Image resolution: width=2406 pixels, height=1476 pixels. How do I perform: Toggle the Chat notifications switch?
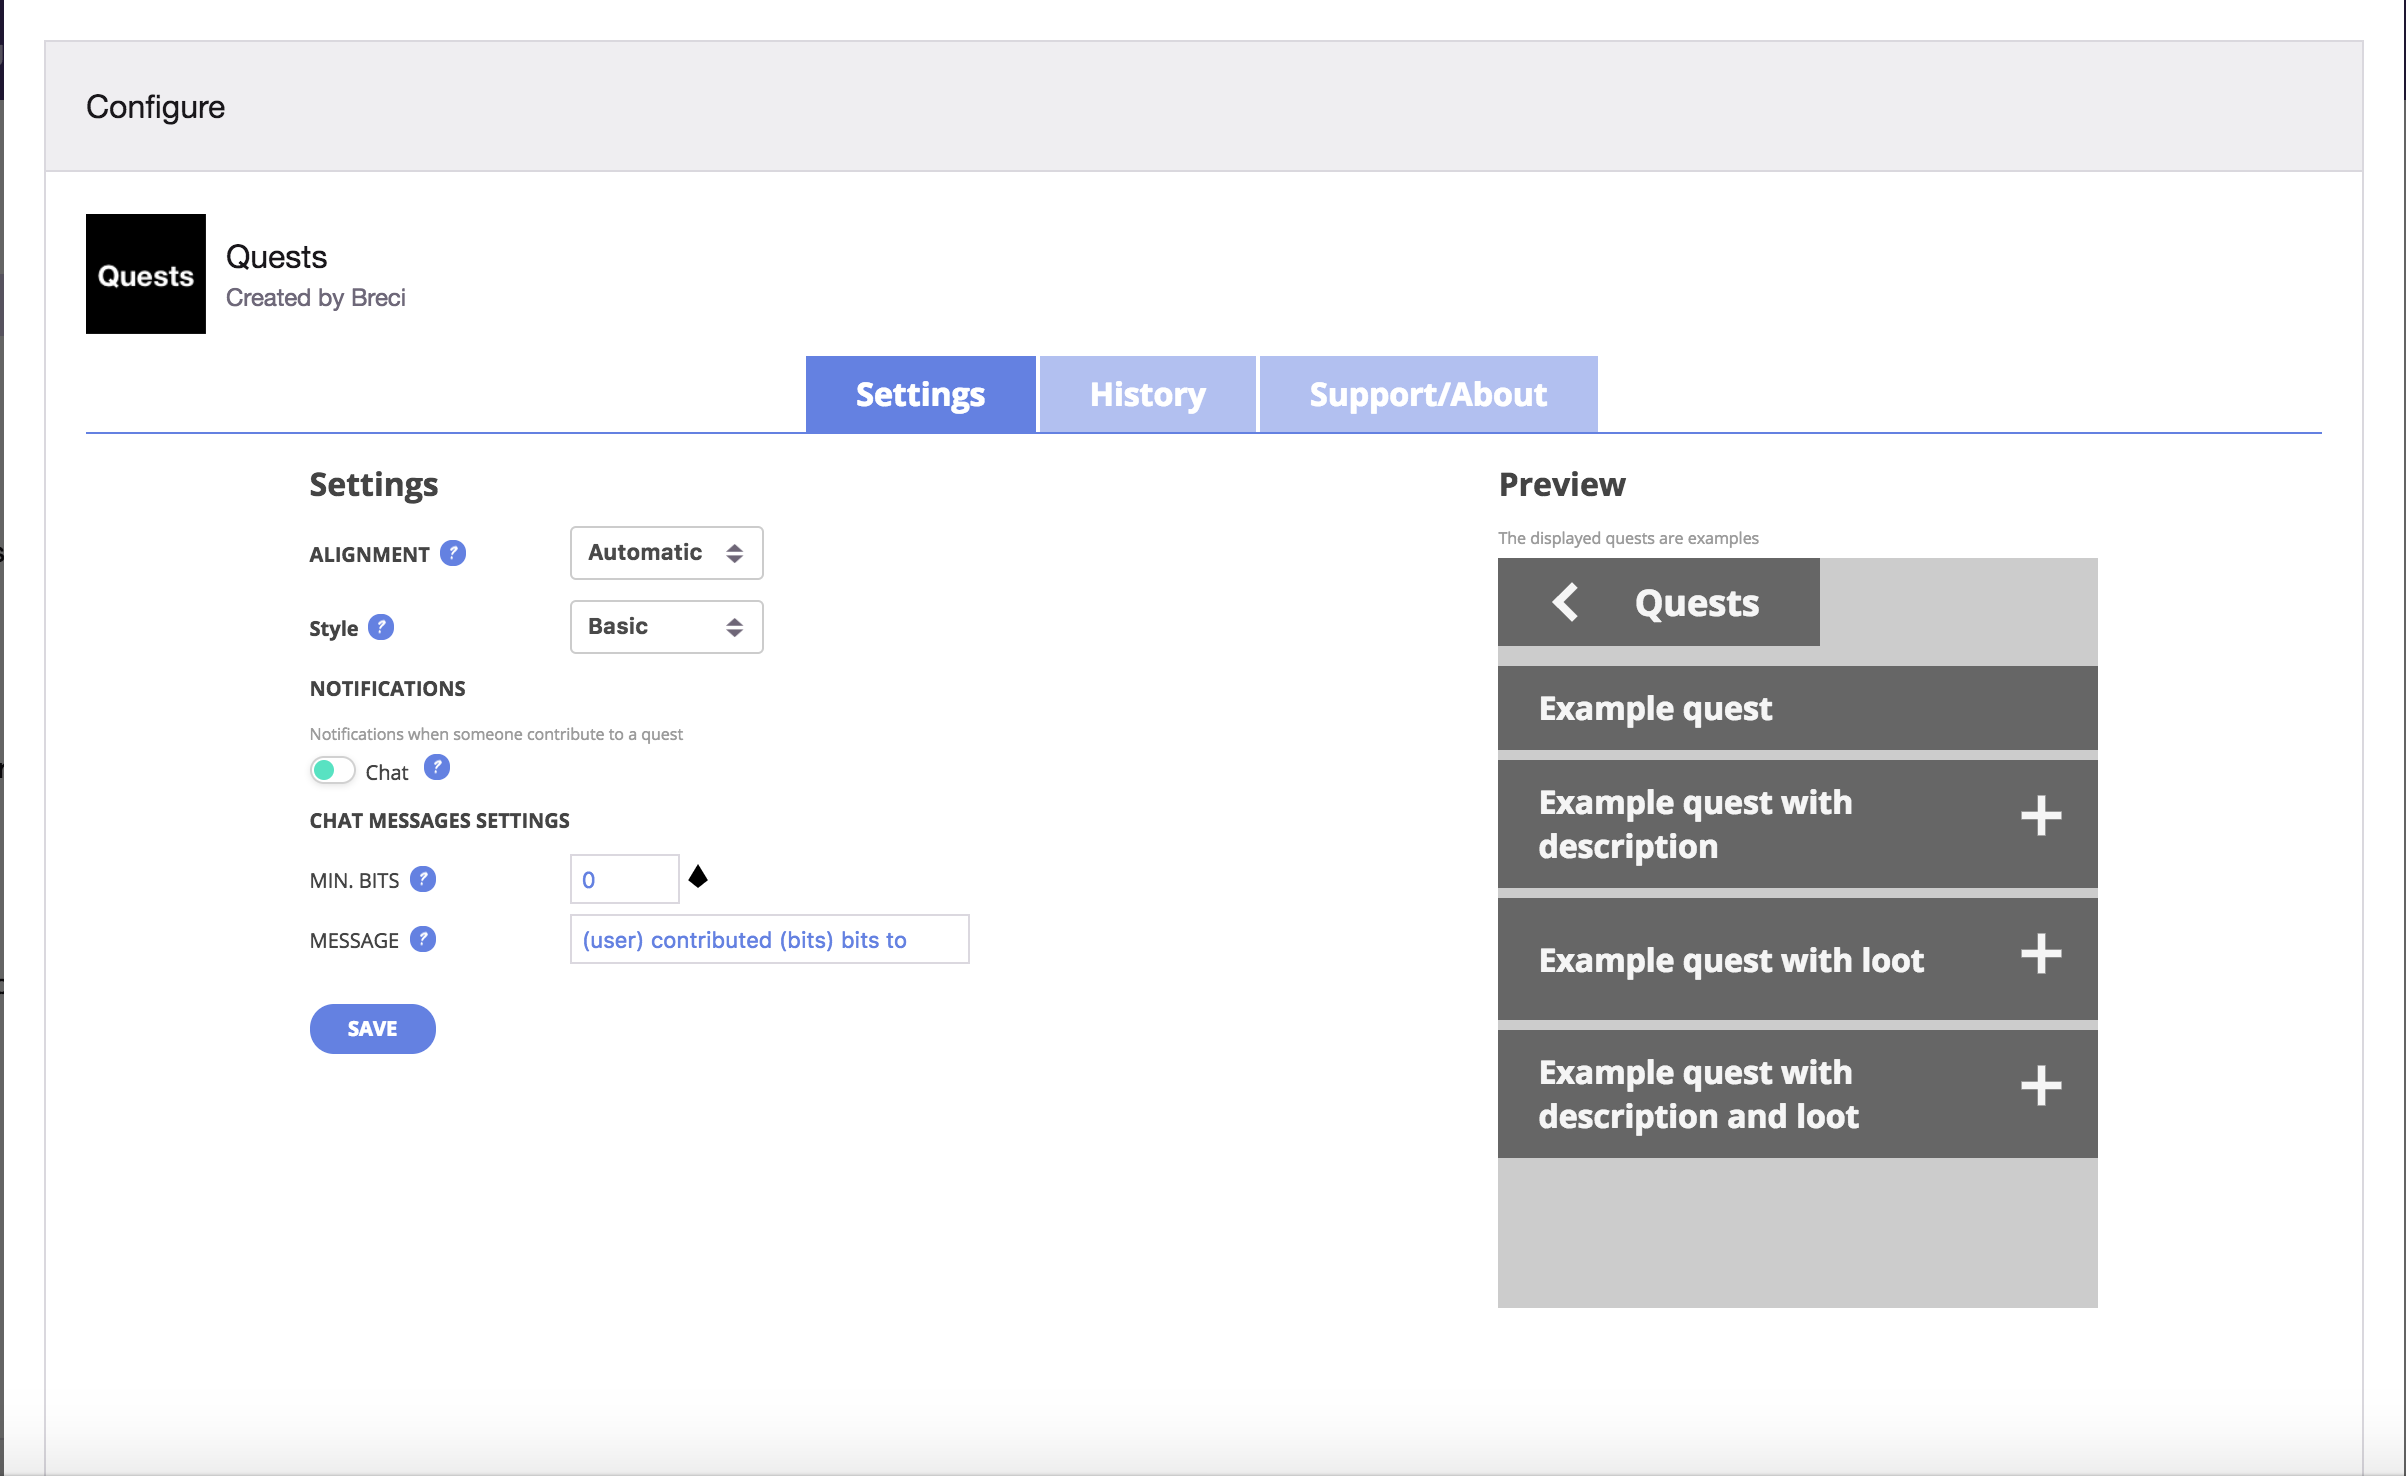(x=332, y=770)
